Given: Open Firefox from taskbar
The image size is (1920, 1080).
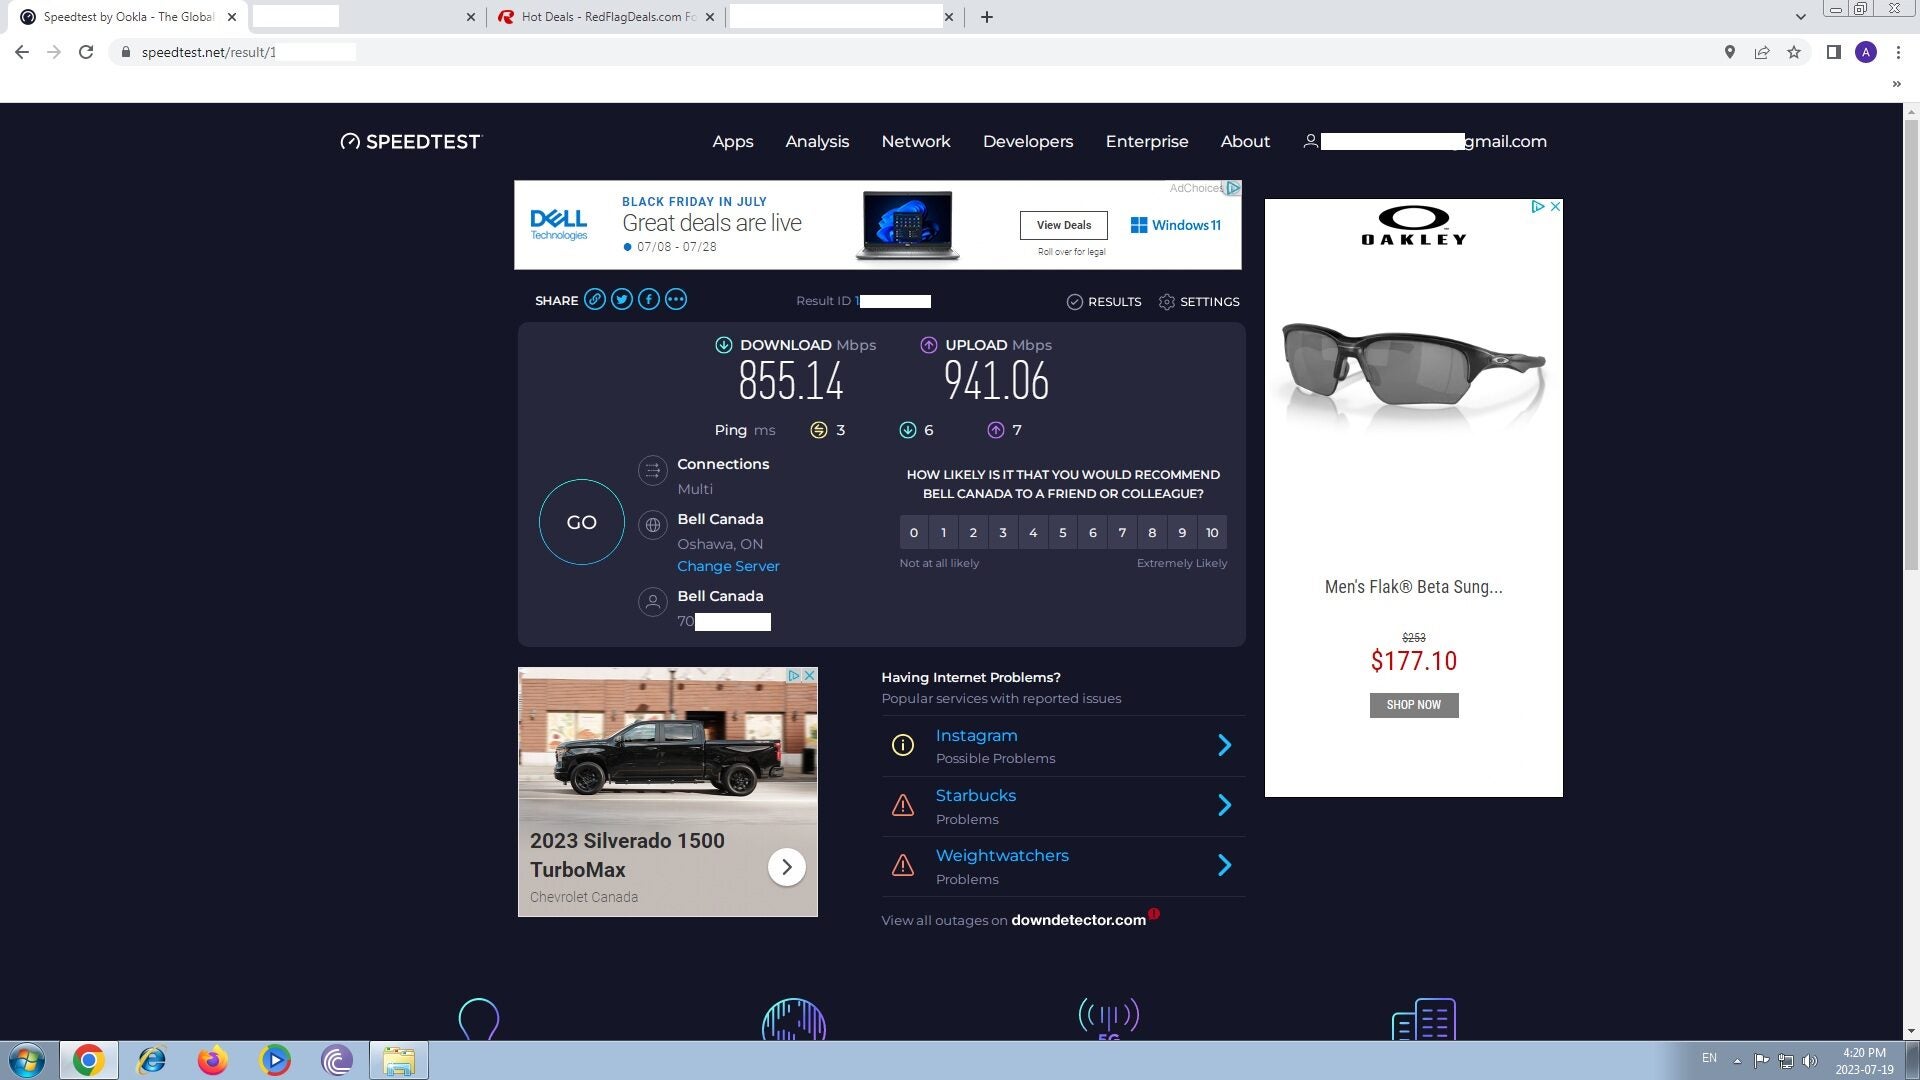Looking at the screenshot, I should click(212, 1060).
